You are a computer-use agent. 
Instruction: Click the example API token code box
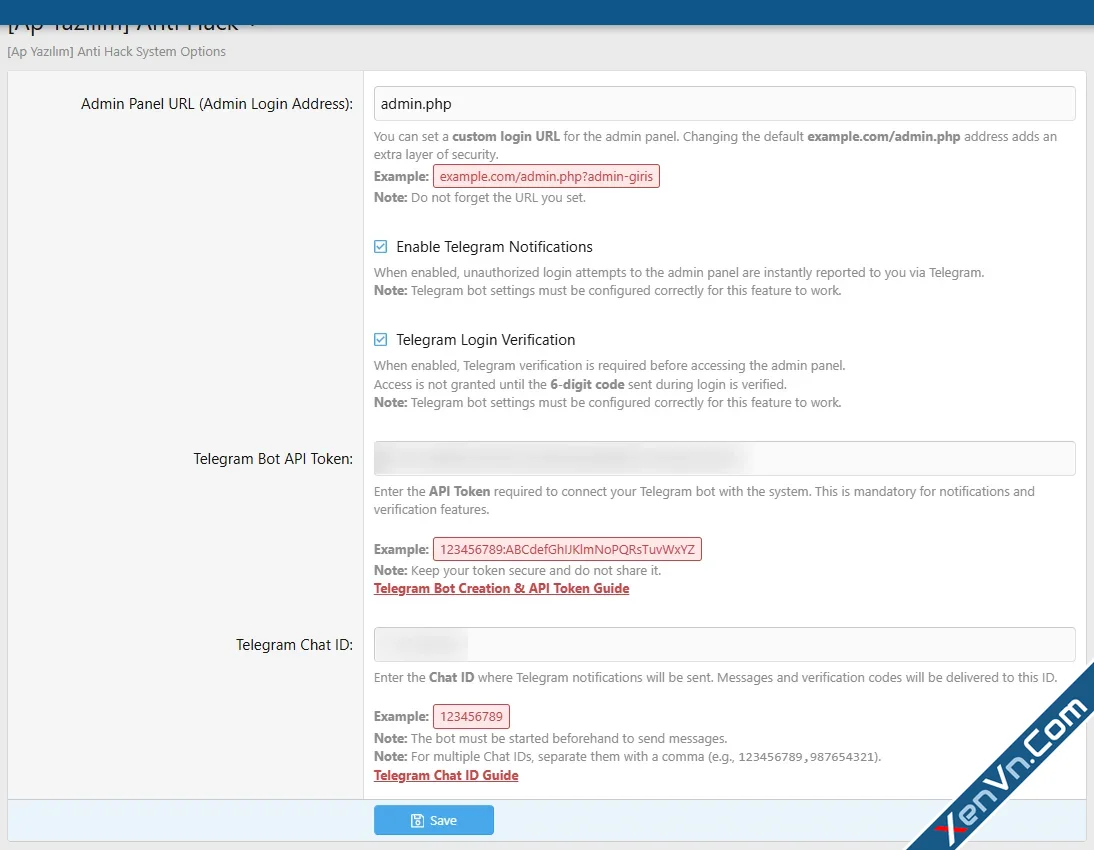[x=567, y=549]
